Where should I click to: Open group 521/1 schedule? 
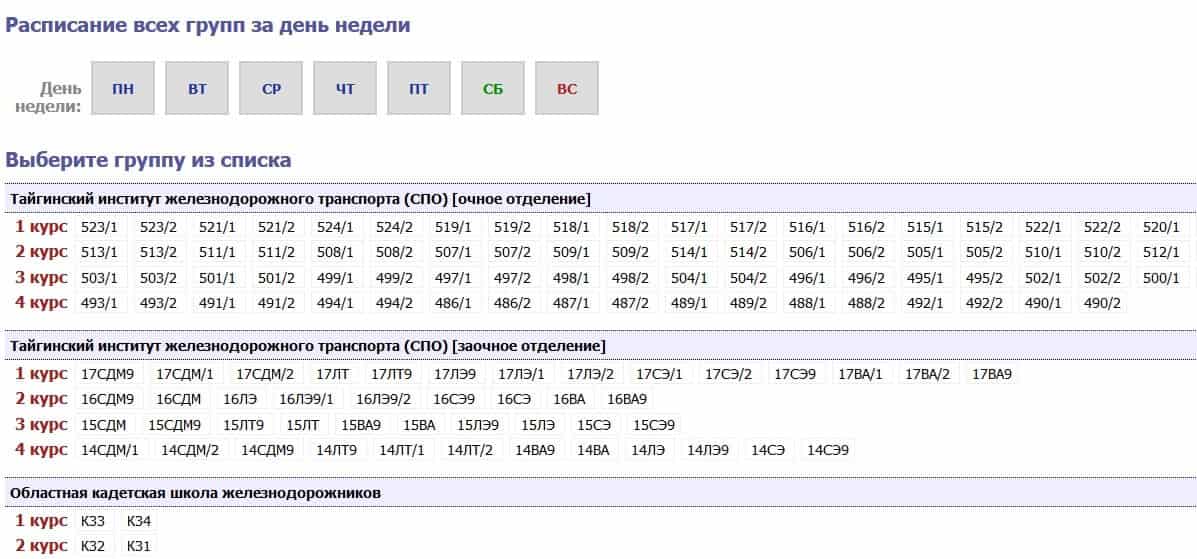point(218,227)
